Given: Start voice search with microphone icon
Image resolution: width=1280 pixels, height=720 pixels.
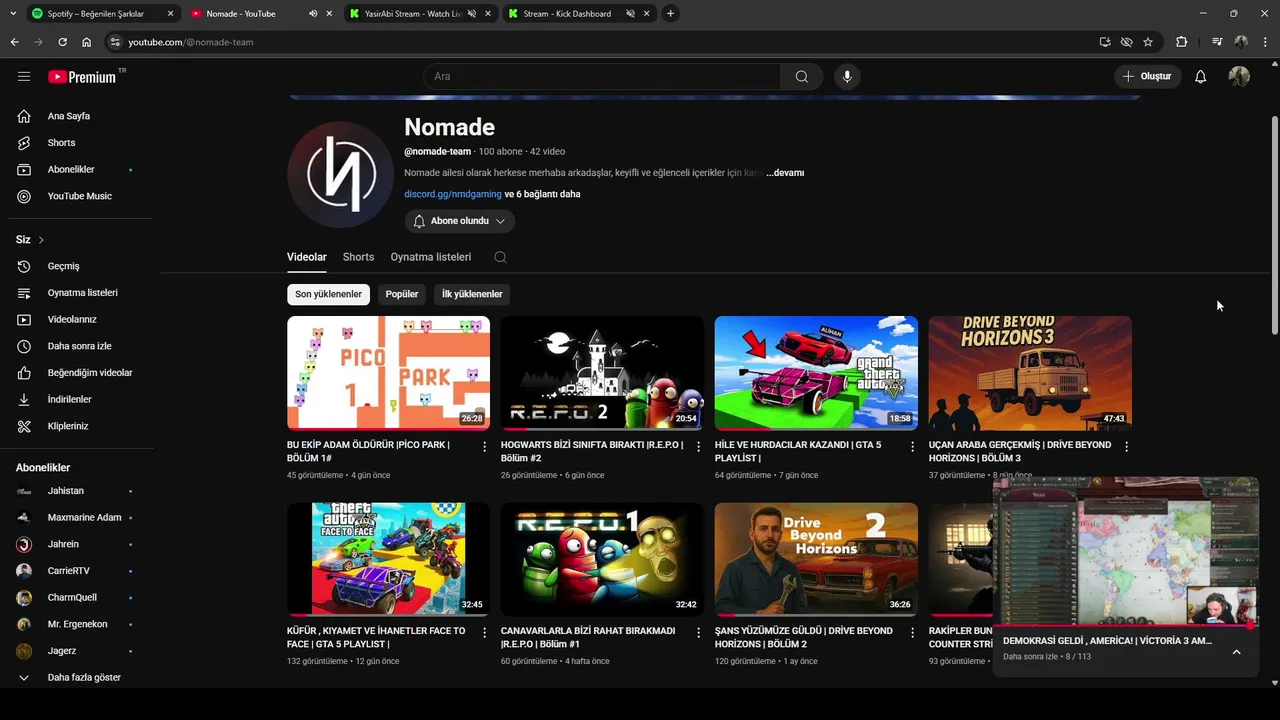Looking at the screenshot, I should 847,77.
